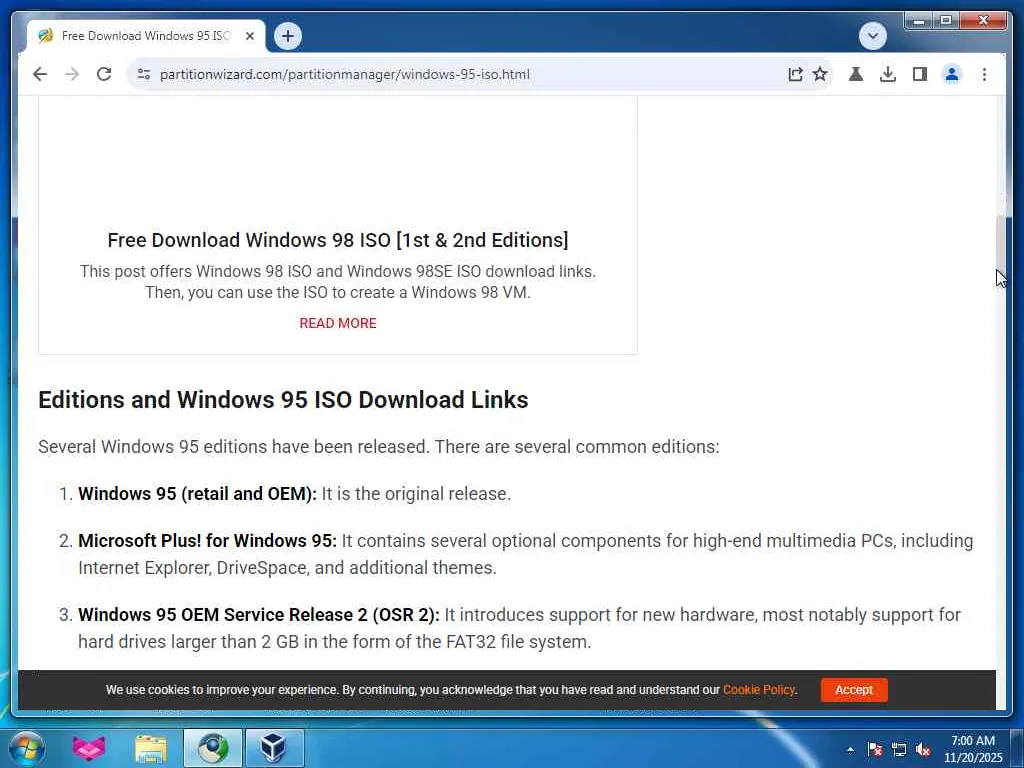Open the browser downloads icon

[888, 74]
